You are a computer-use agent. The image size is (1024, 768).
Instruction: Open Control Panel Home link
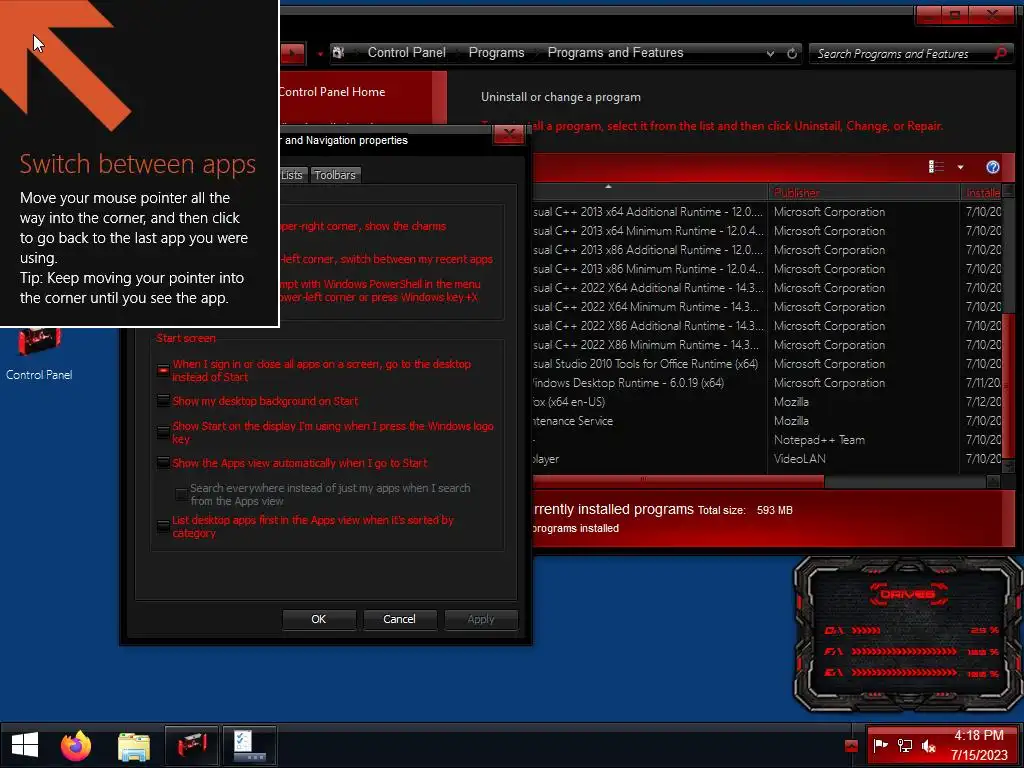332,92
